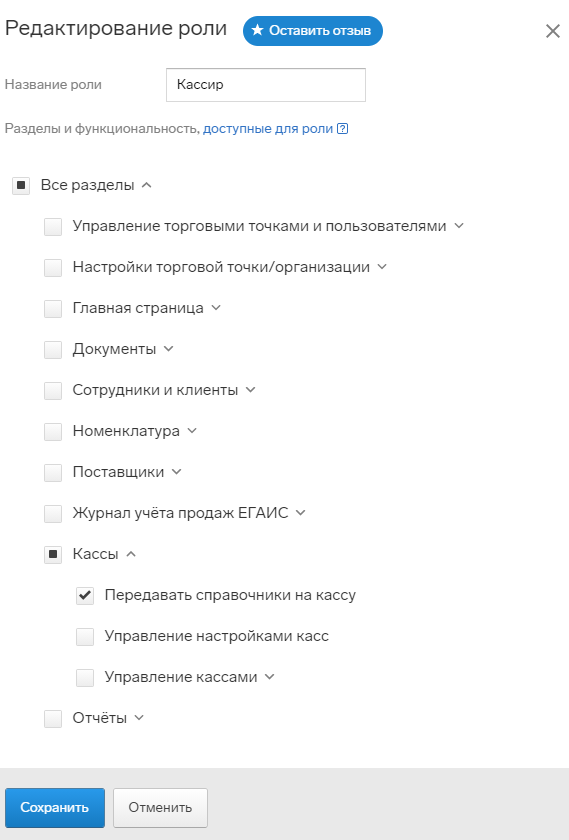Click the Отменить button
The height and width of the screenshot is (840, 569).
(x=160, y=807)
